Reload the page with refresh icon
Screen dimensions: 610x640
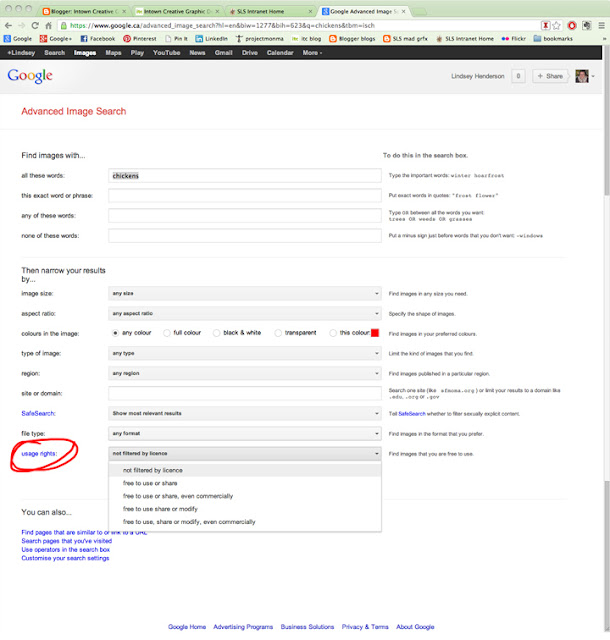click(35, 25)
